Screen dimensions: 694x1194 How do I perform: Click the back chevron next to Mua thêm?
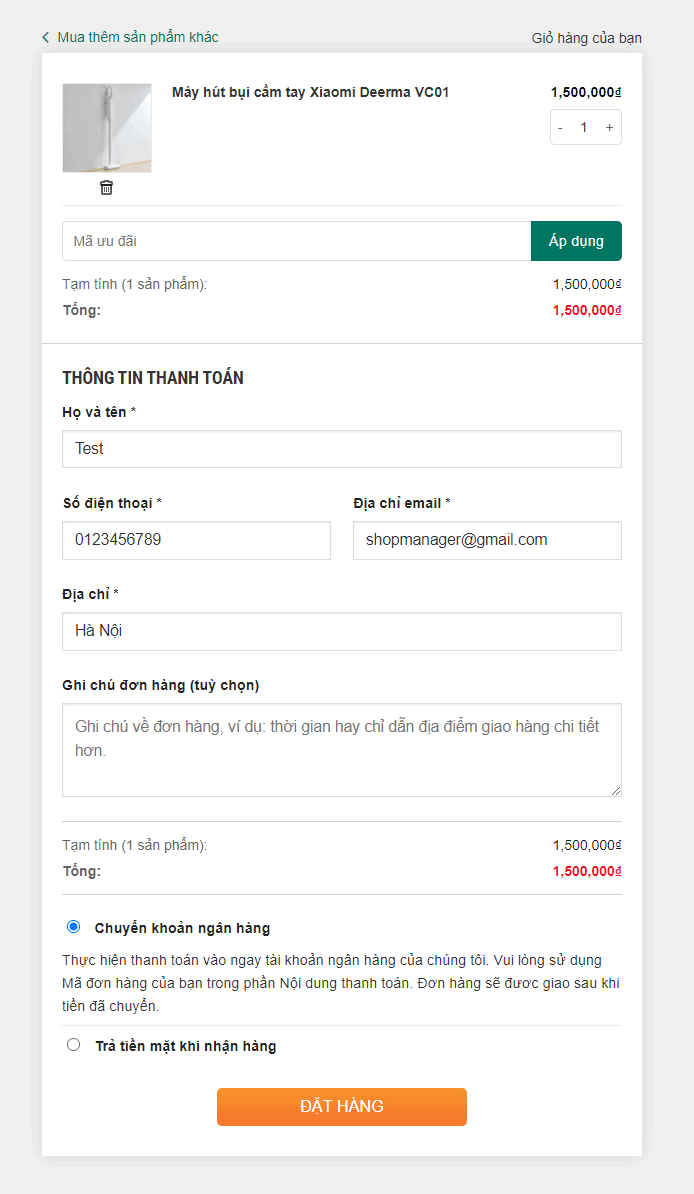[x=45, y=36]
